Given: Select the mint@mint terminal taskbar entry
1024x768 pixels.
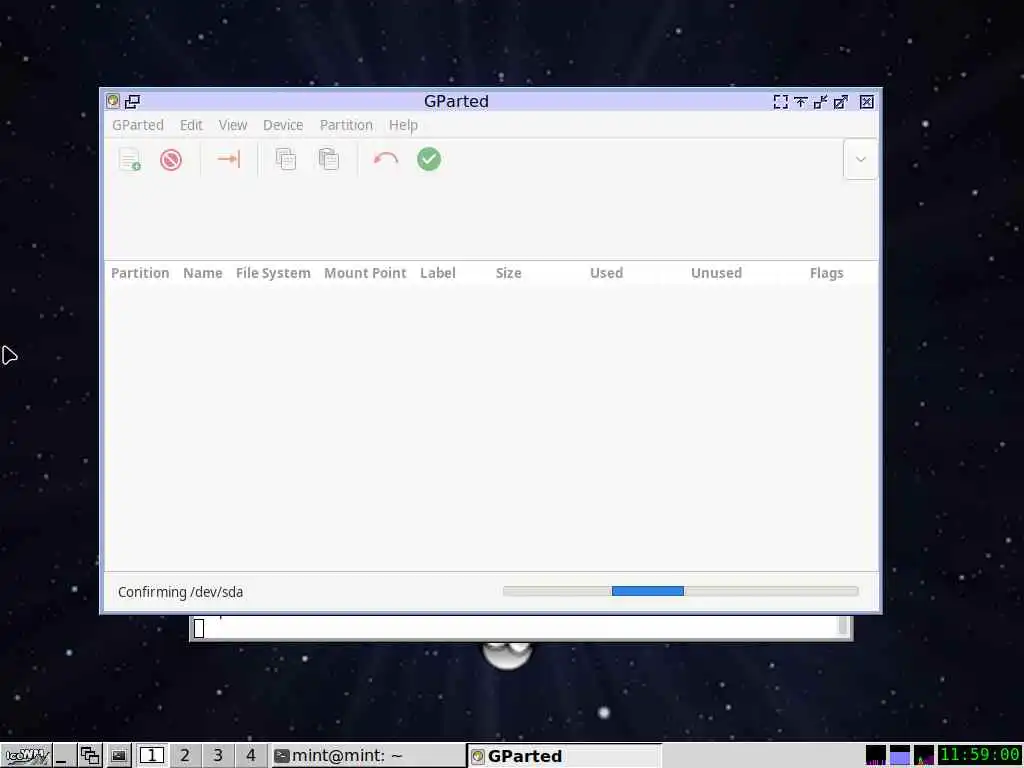Looking at the screenshot, I should pos(368,756).
